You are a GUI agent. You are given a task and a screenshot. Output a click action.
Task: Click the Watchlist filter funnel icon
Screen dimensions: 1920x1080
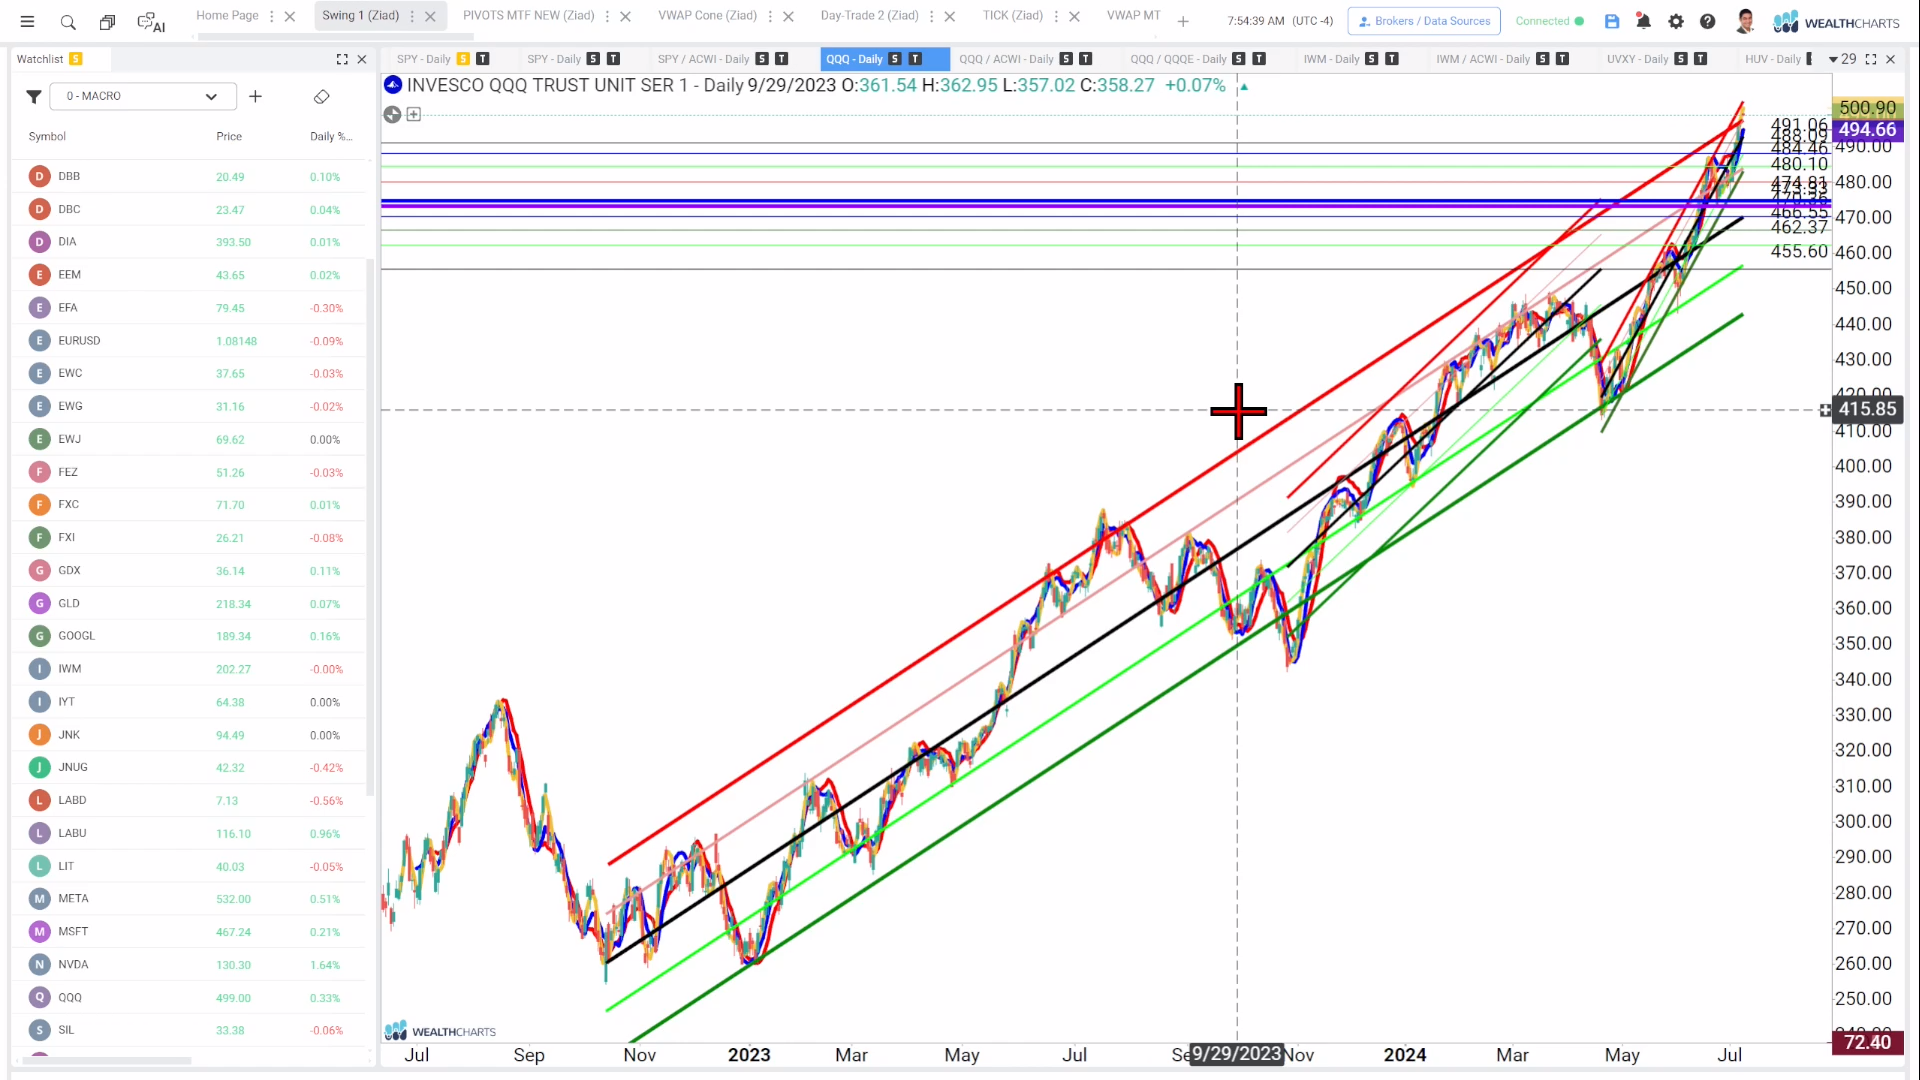pos(34,96)
